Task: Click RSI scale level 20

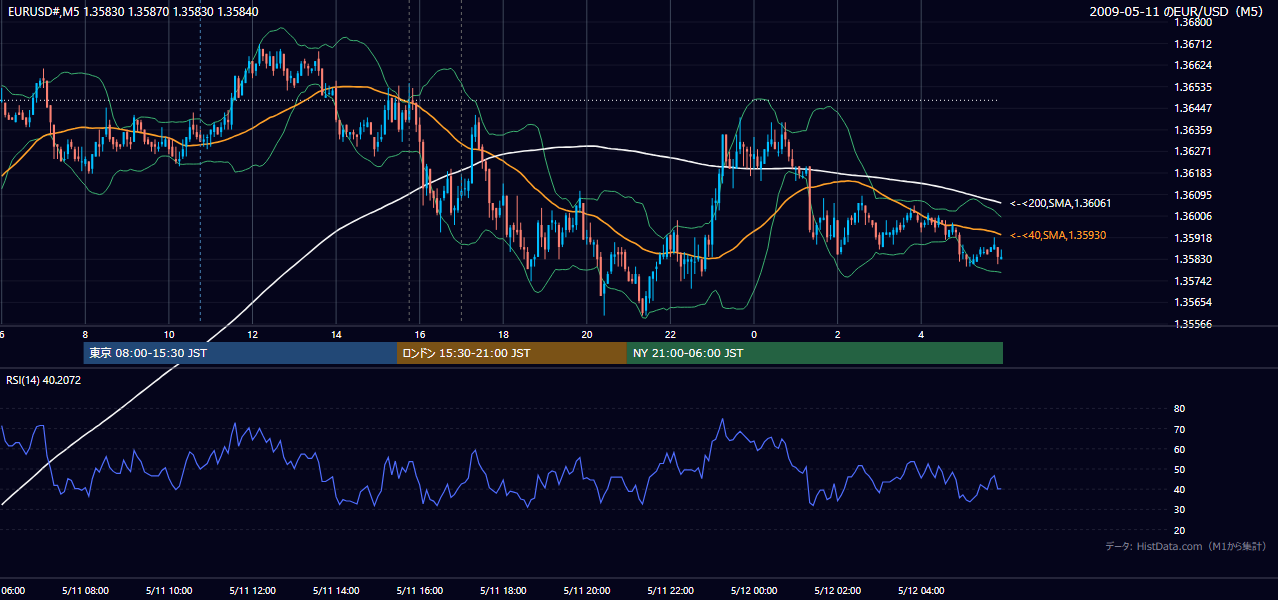Action: 1179,530
